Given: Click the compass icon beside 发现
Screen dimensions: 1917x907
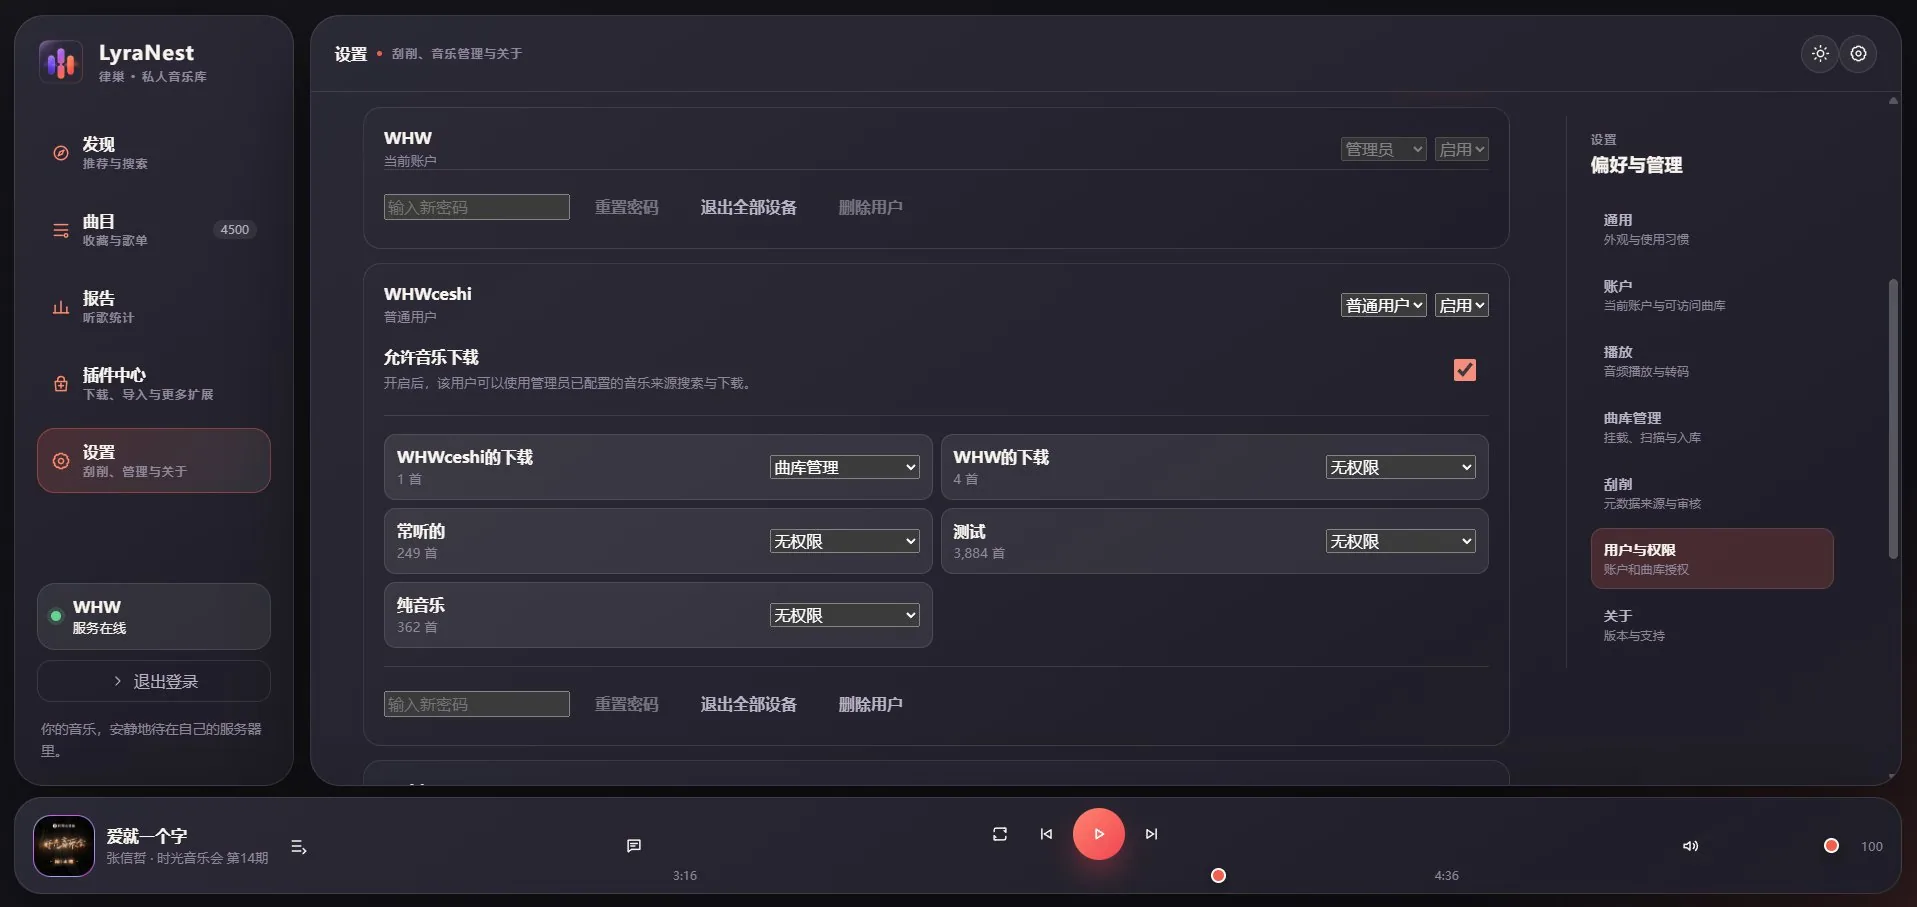Looking at the screenshot, I should (61, 153).
